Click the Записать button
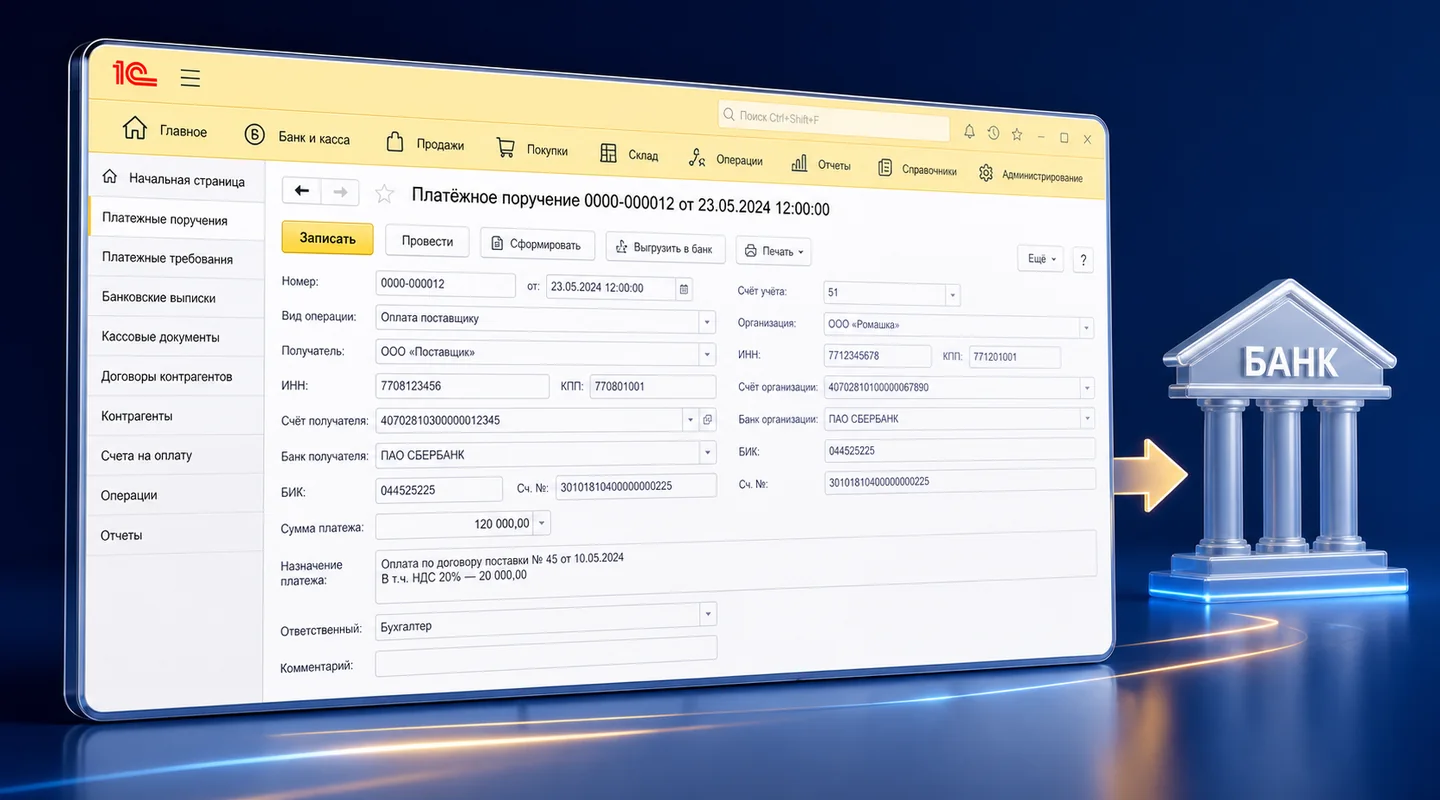This screenshot has height=800, width=1440. coord(327,238)
